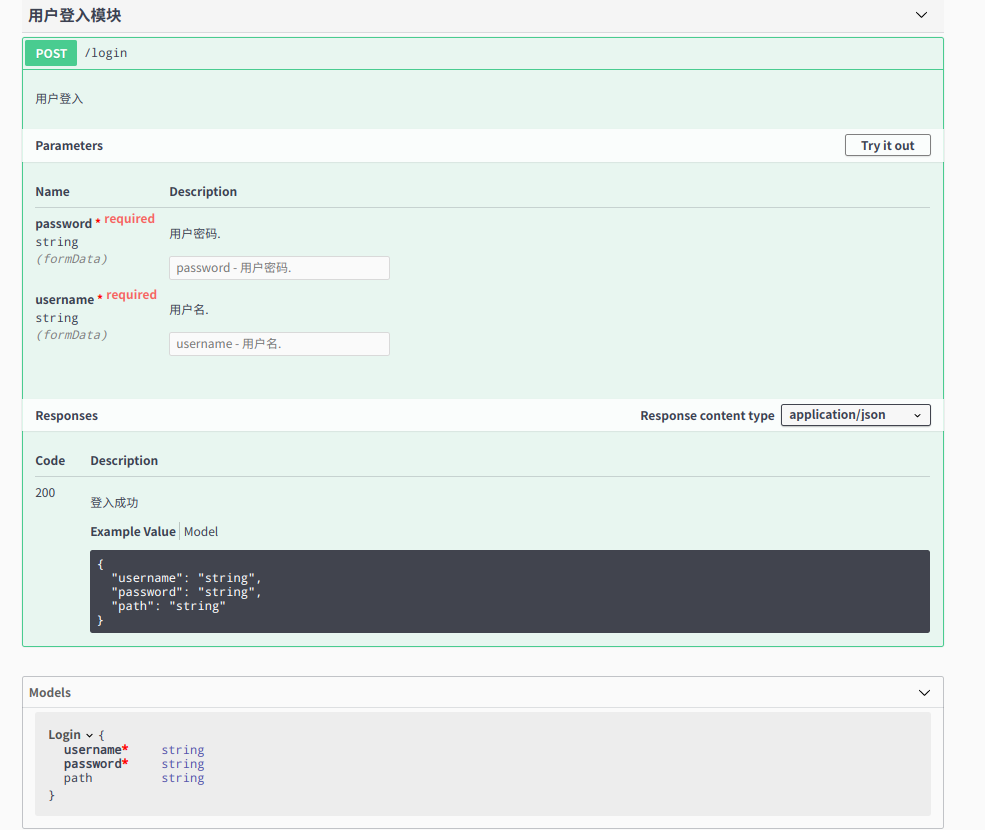Open the Response content type dropdown
Image resolution: width=985 pixels, height=830 pixels.
coord(855,414)
